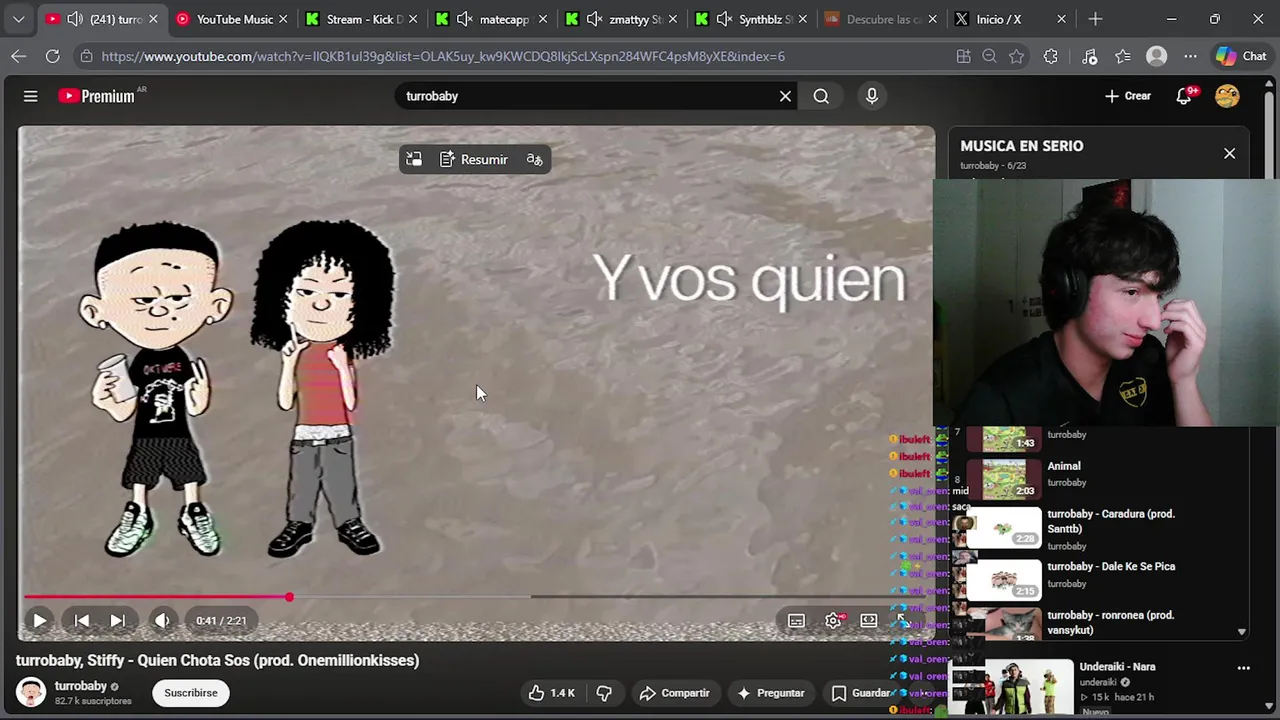
Task: Open the account avatar menu
Action: (x=1227, y=96)
